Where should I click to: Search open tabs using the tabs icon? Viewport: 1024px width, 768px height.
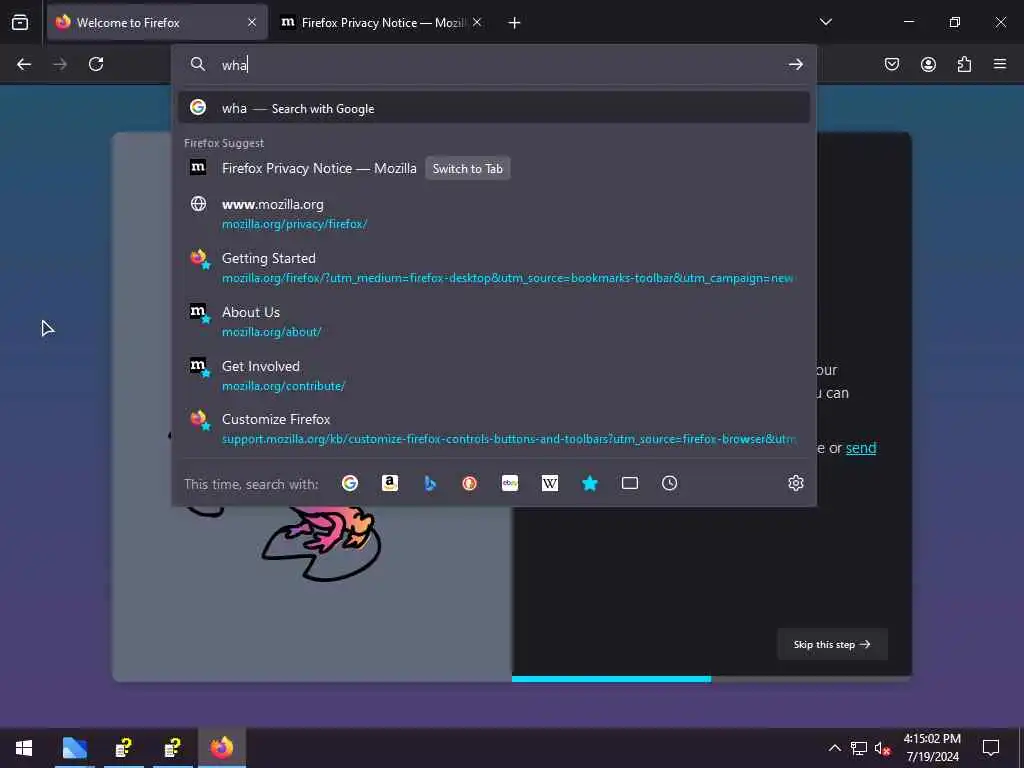point(630,483)
